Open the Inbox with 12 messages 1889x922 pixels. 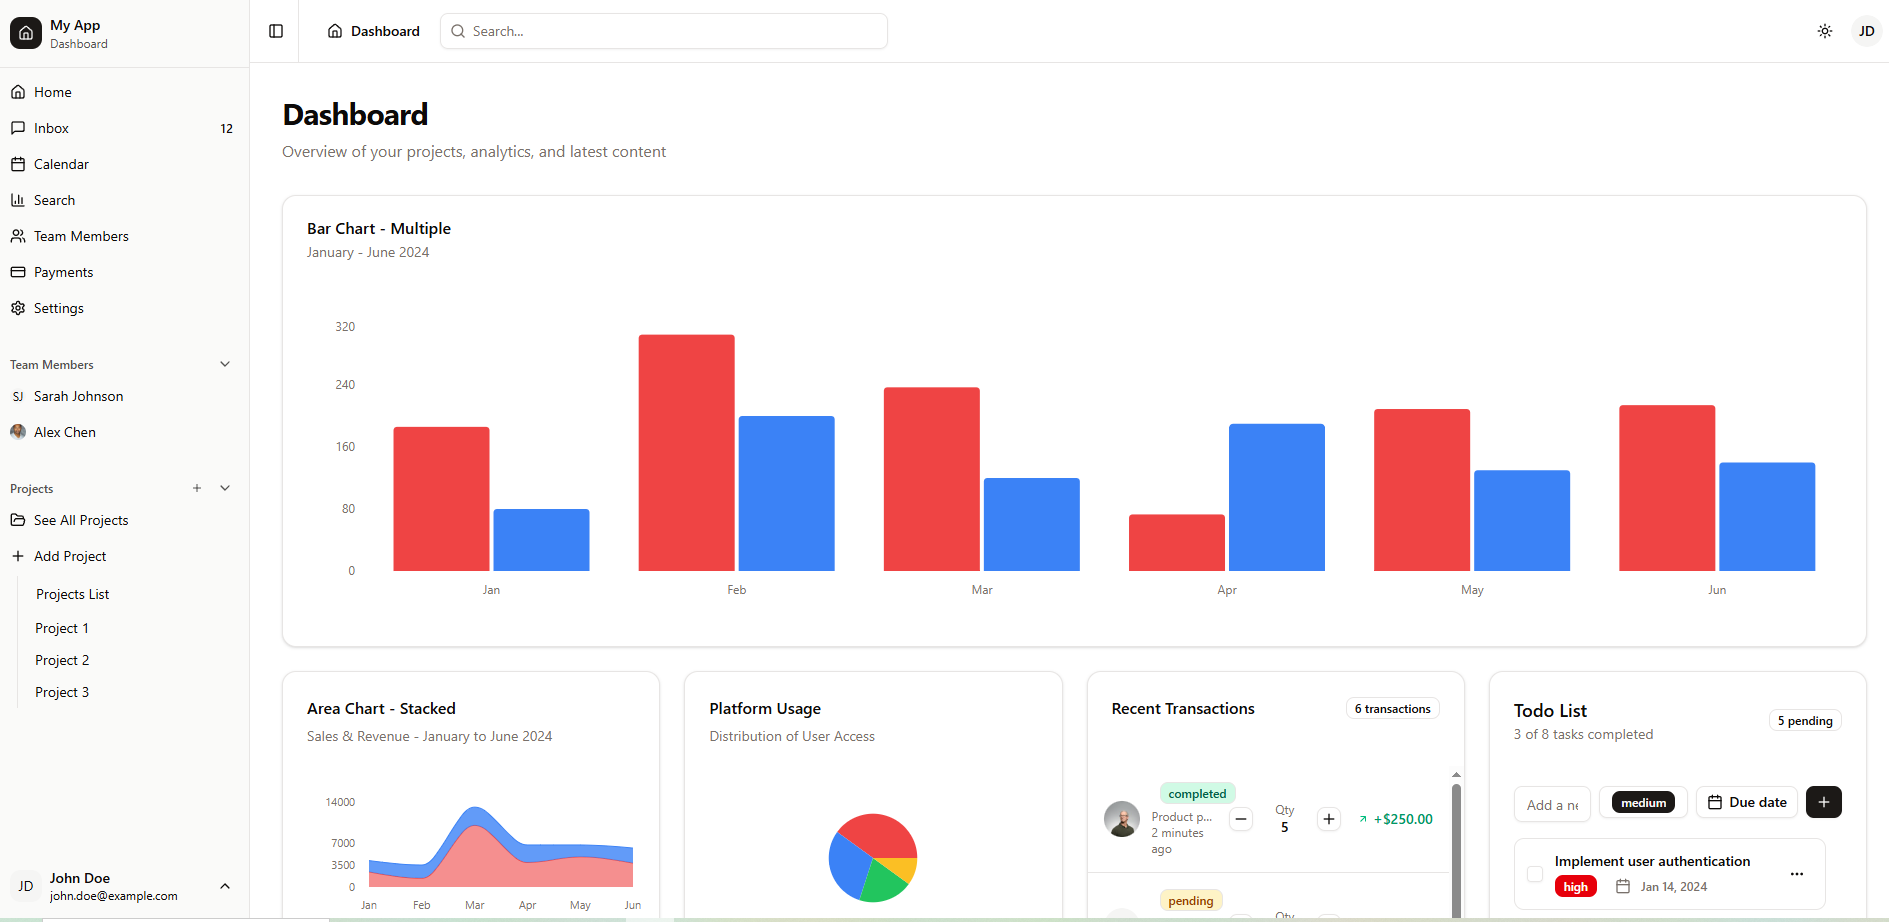[124, 128]
